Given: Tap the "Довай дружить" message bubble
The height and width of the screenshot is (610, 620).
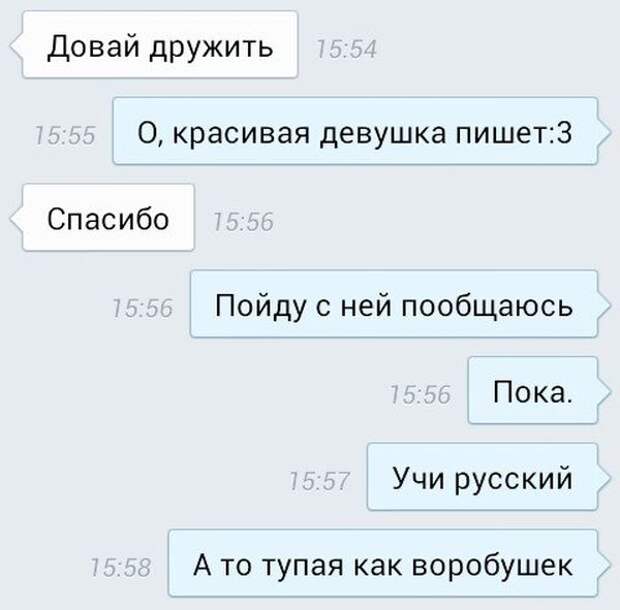Looking at the screenshot, I should [160, 45].
